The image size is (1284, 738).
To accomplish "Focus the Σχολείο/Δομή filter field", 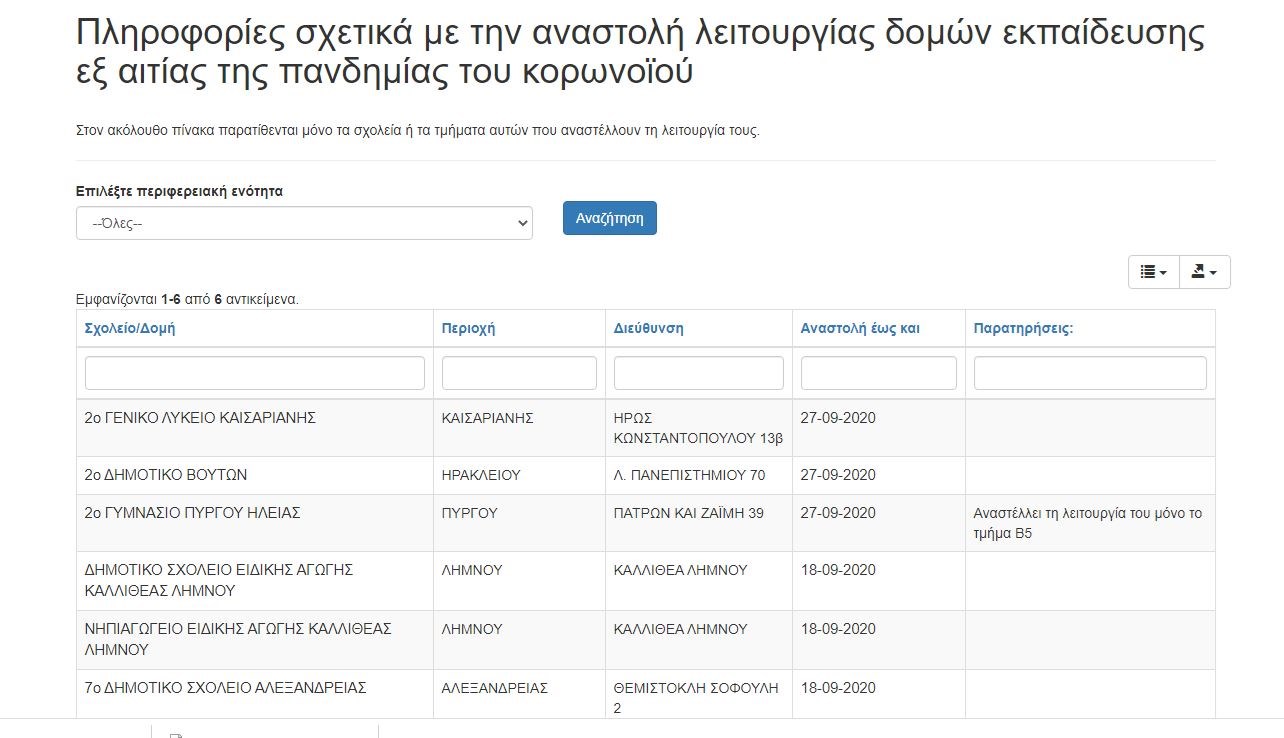I will [x=255, y=373].
